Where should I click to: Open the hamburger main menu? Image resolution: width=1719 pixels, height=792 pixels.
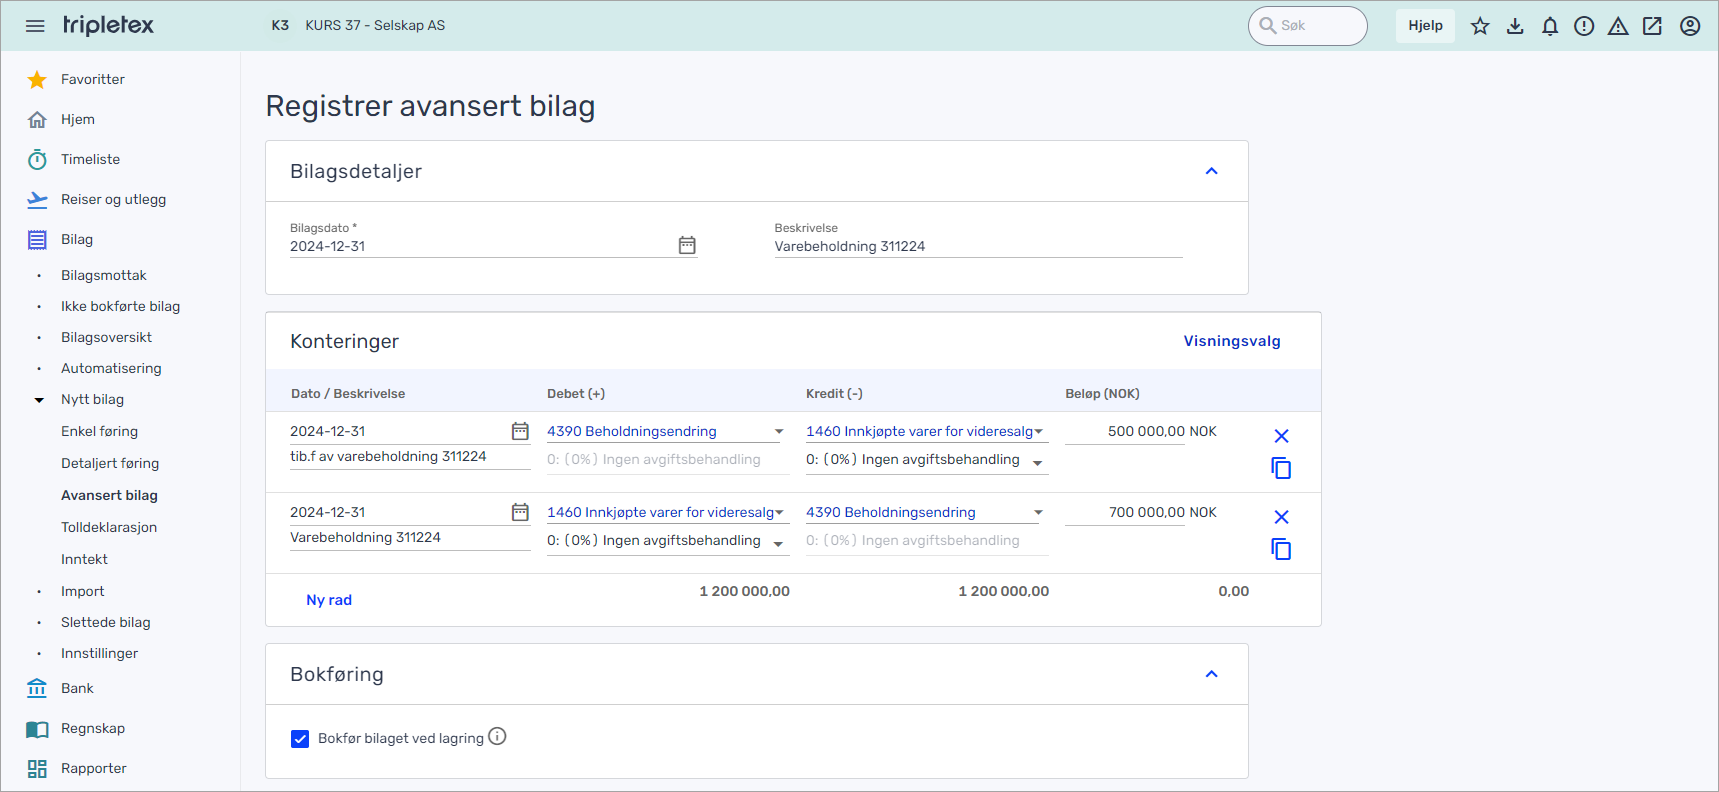[35, 26]
